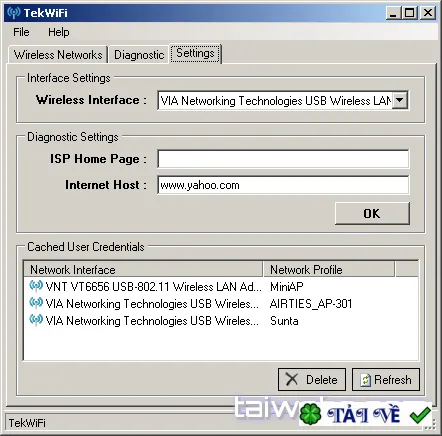Select the AIRTIES_AP-301 network profile cell
This screenshot has height=436, width=442.
(311, 304)
